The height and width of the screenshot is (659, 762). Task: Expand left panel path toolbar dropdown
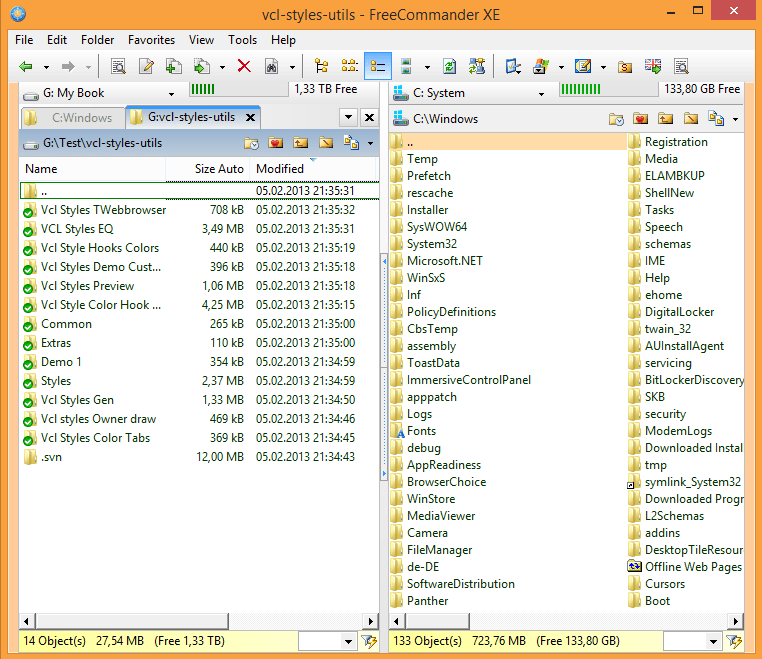370,143
